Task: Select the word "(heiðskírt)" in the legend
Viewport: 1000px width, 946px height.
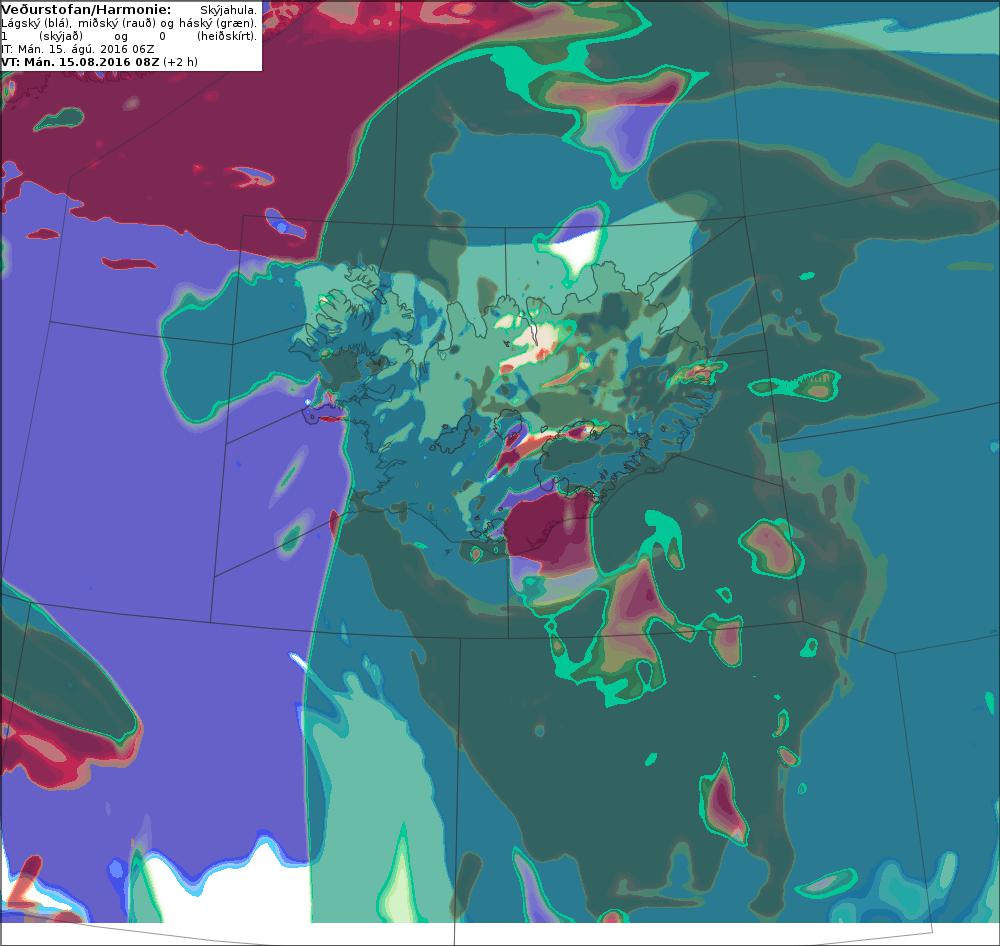Action: [x=226, y=36]
